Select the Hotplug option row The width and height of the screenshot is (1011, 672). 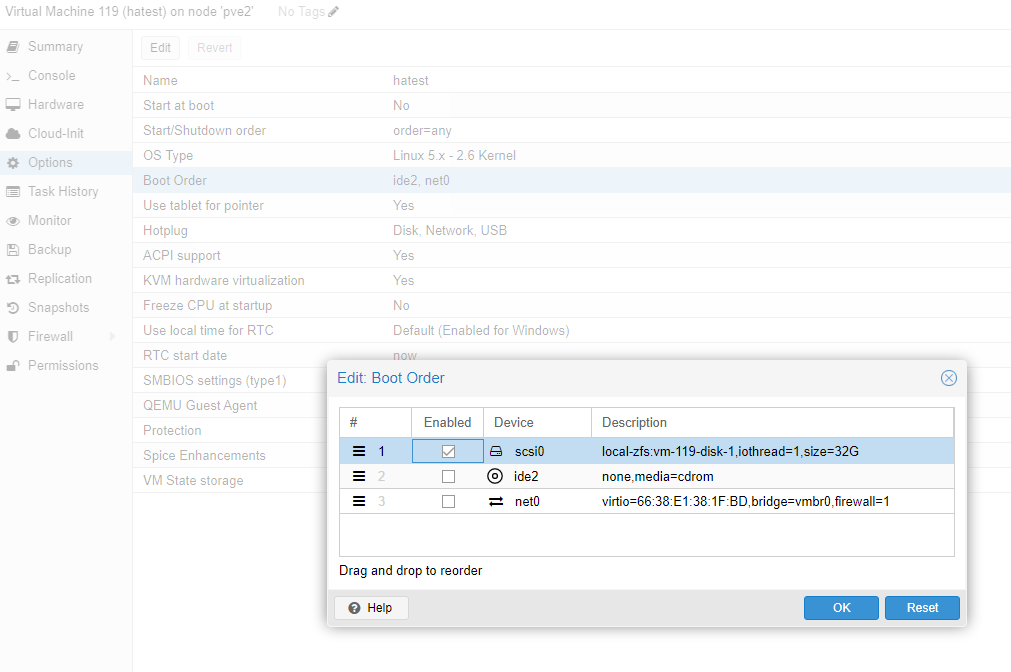coord(571,230)
